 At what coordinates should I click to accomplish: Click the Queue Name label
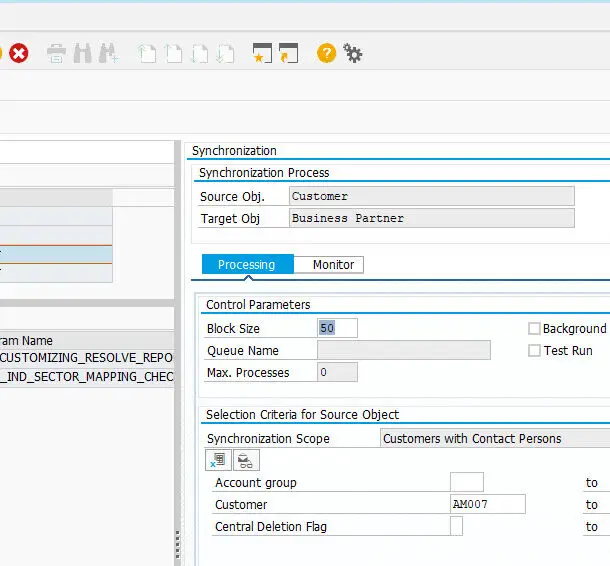click(x=243, y=351)
